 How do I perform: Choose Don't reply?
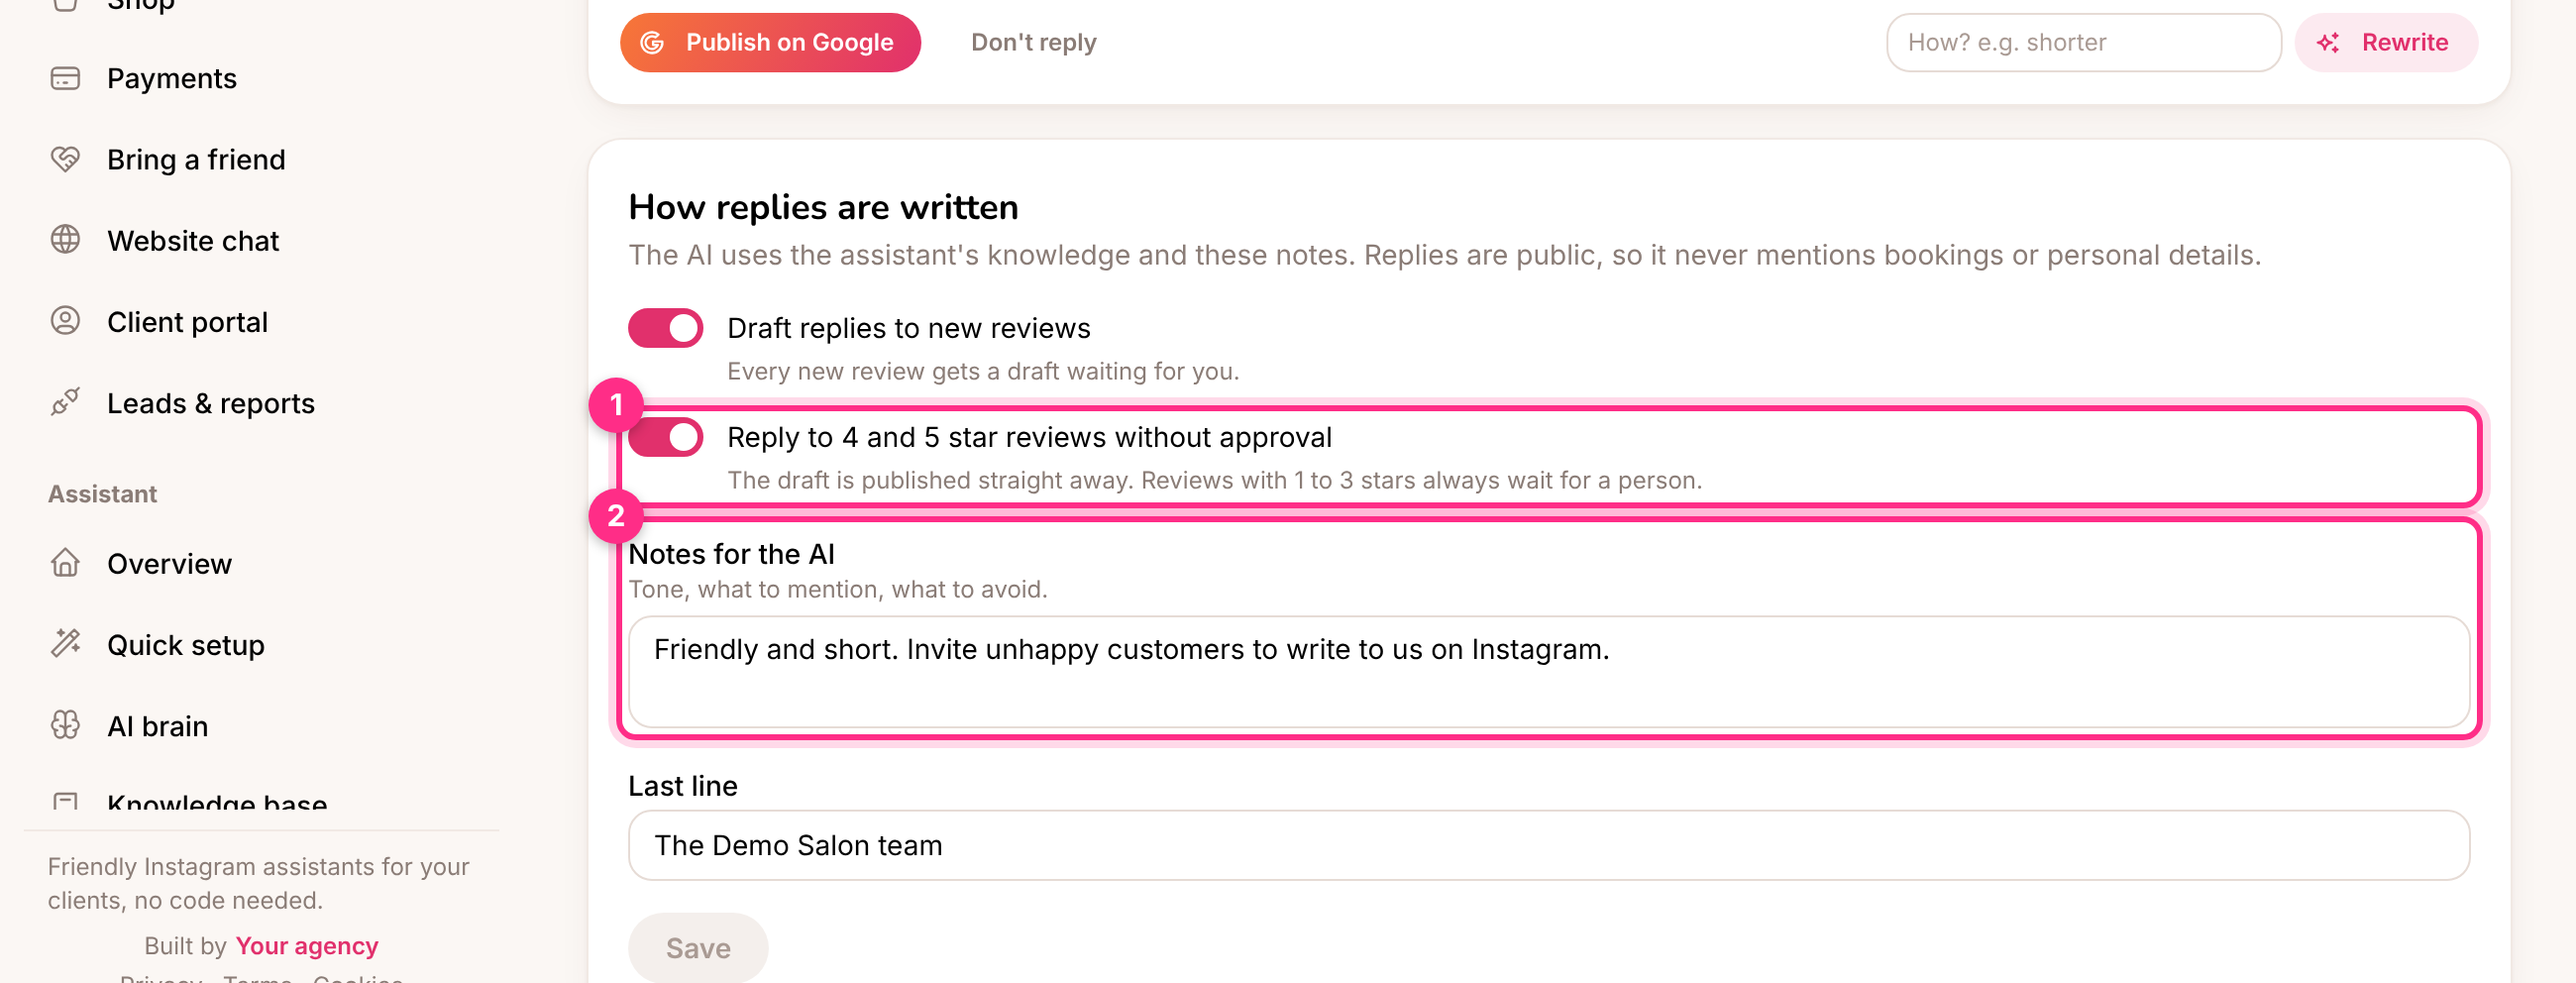coord(1033,42)
